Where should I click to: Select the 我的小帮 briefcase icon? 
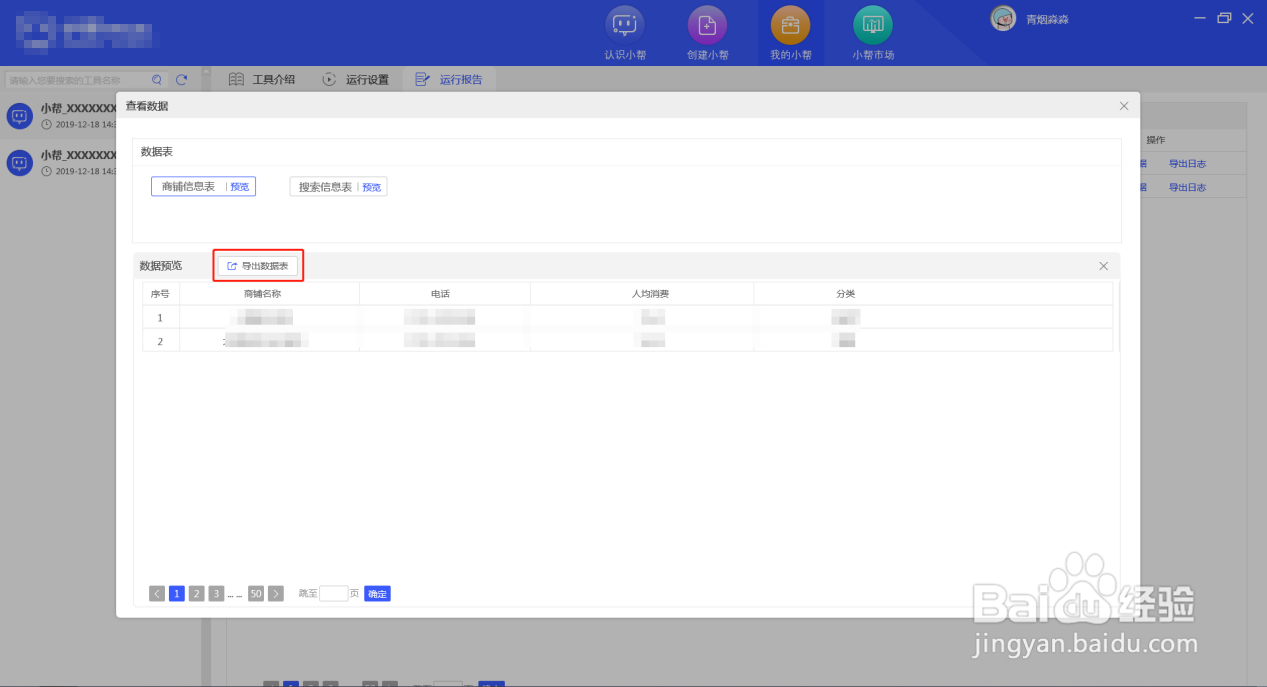tap(790, 25)
